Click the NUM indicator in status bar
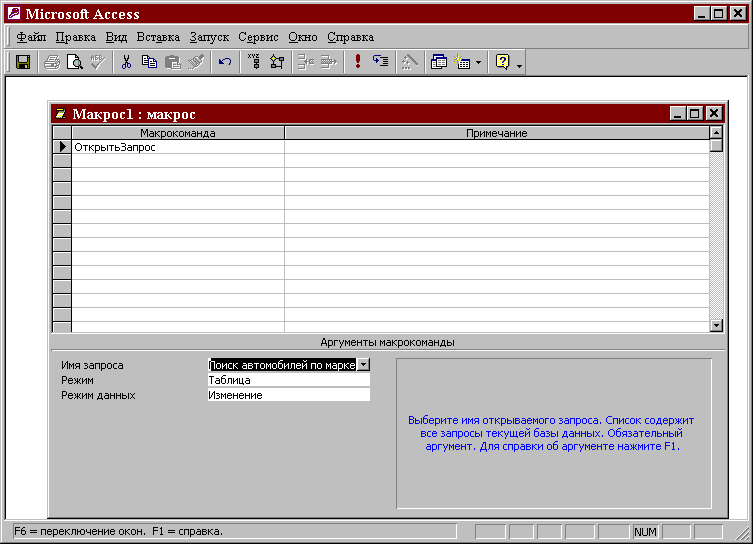Viewport: 753px width, 544px height. tap(645, 532)
